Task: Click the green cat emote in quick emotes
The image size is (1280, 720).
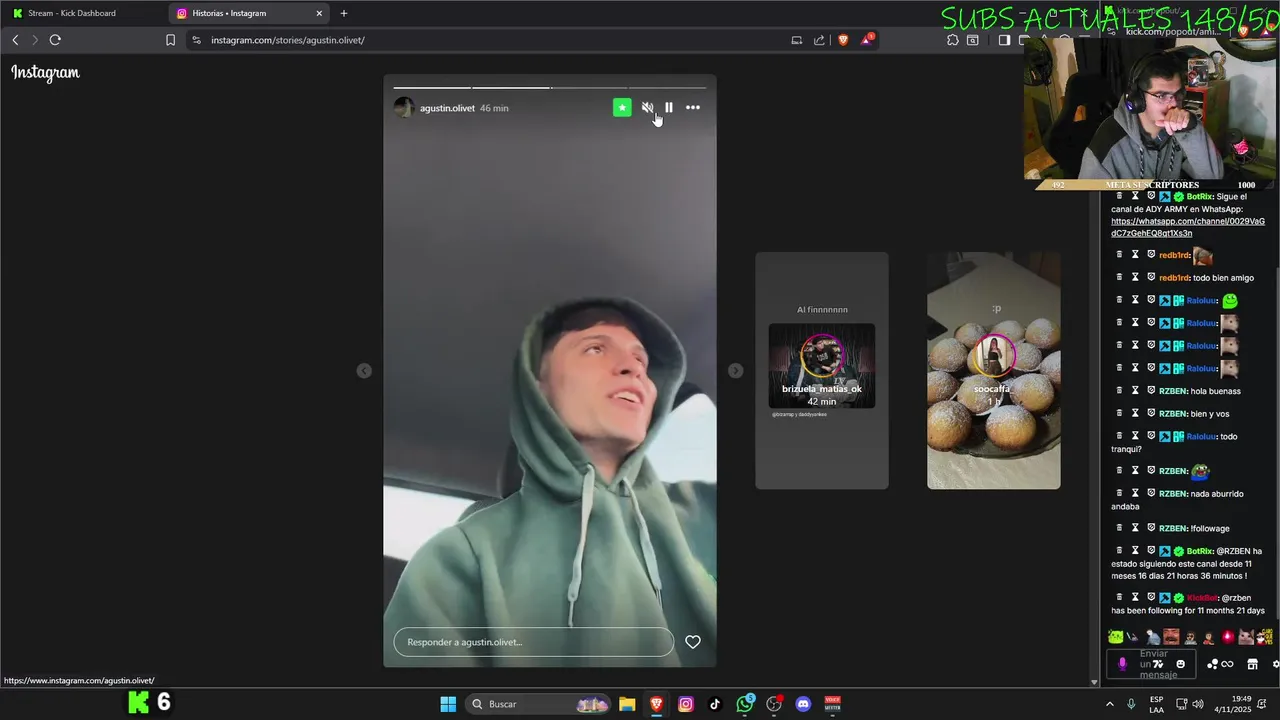Action: coord(1116,637)
